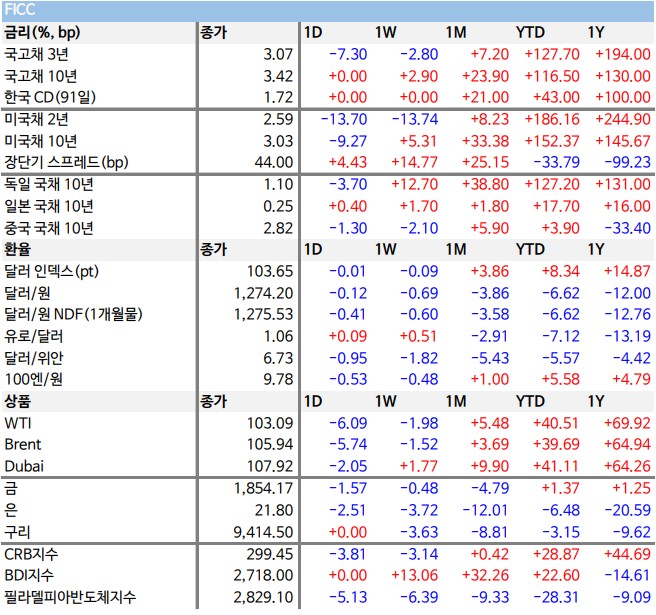
Task: Select the 달러/원 row label
Action: coord(27,293)
